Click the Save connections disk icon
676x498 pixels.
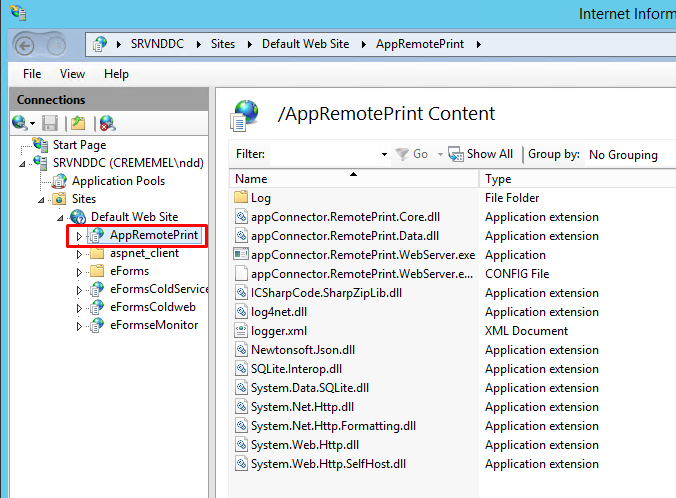point(50,123)
